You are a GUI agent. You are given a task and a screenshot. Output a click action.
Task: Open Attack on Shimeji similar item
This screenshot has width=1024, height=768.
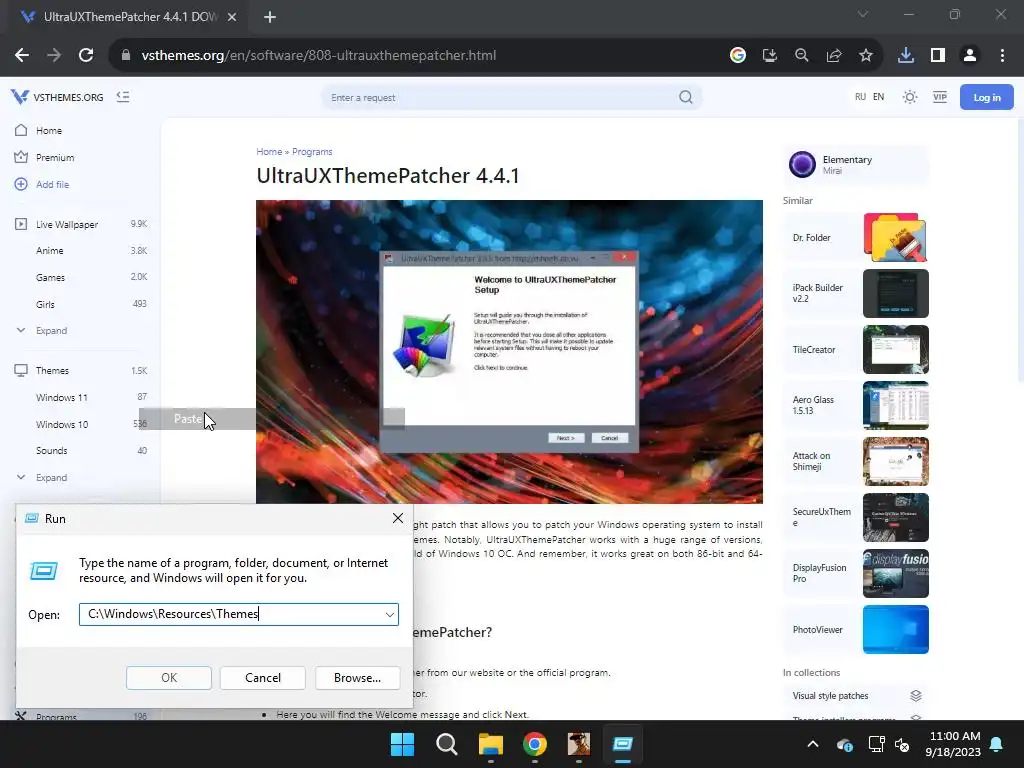tap(856, 461)
